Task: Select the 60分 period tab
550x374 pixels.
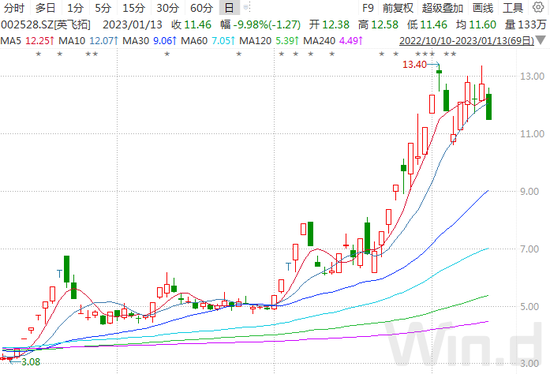Action: coord(201,8)
